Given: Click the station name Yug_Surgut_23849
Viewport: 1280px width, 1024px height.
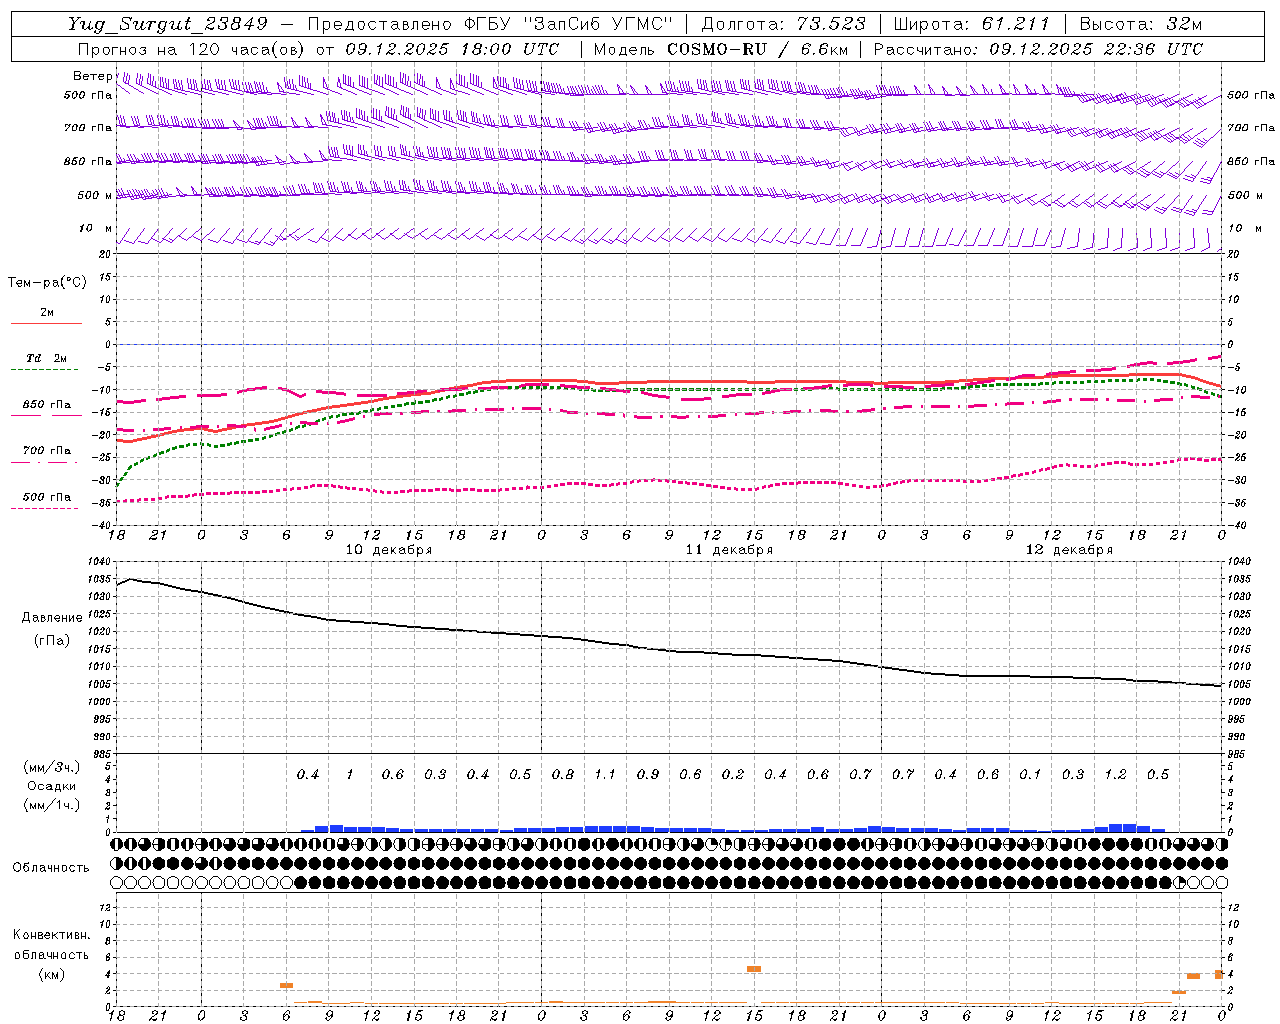Looking at the screenshot, I should 168,24.
